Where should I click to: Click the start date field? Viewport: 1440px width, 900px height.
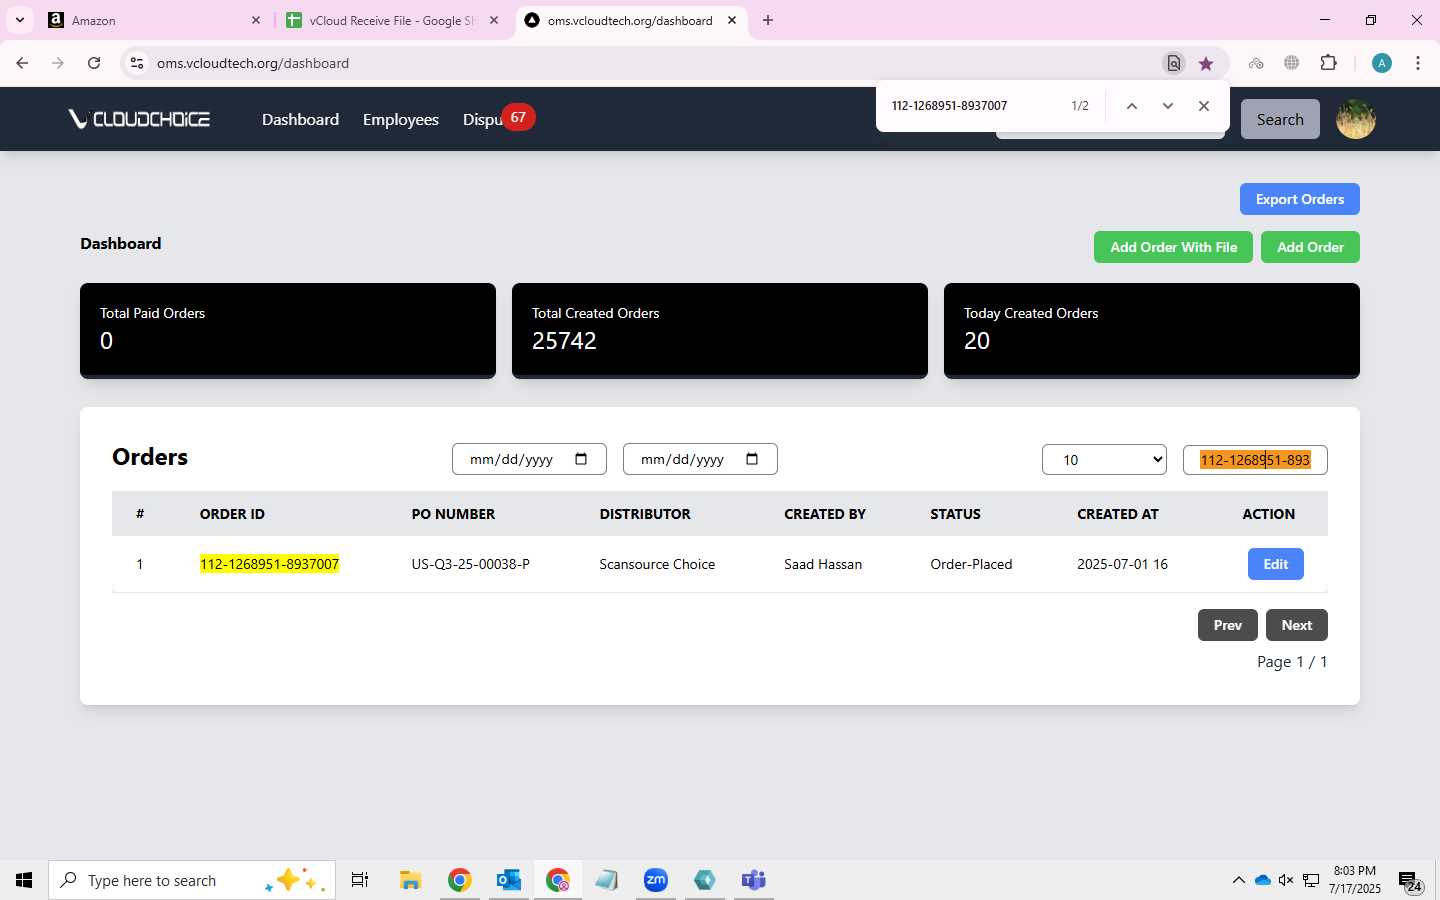click(x=529, y=459)
